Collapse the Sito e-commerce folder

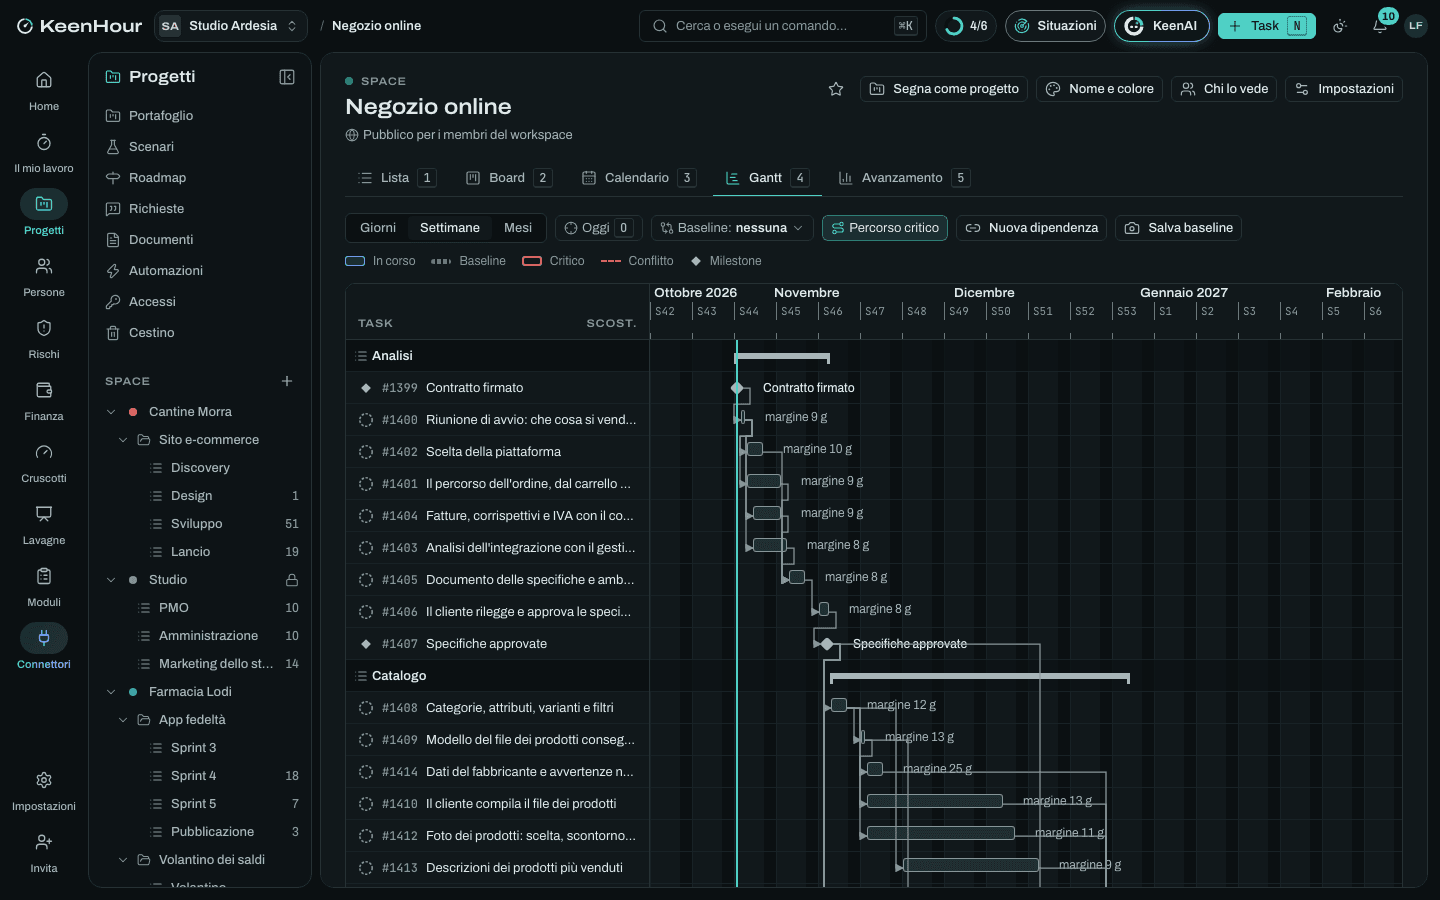pos(123,440)
